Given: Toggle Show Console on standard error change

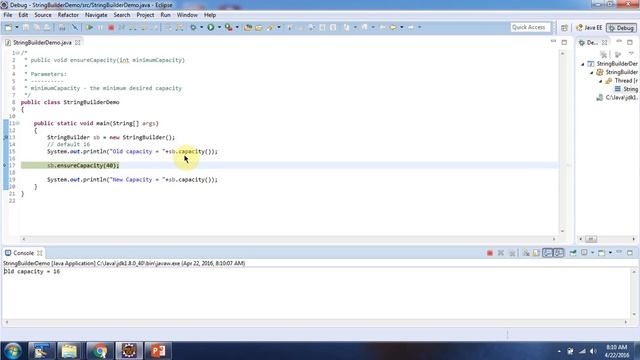Looking at the screenshot, I should (559, 253).
